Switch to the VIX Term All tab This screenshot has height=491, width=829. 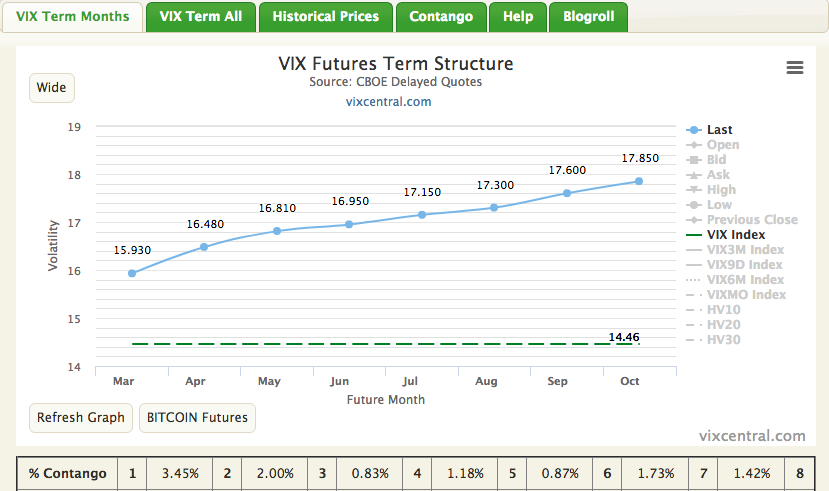pyautogui.click(x=200, y=16)
